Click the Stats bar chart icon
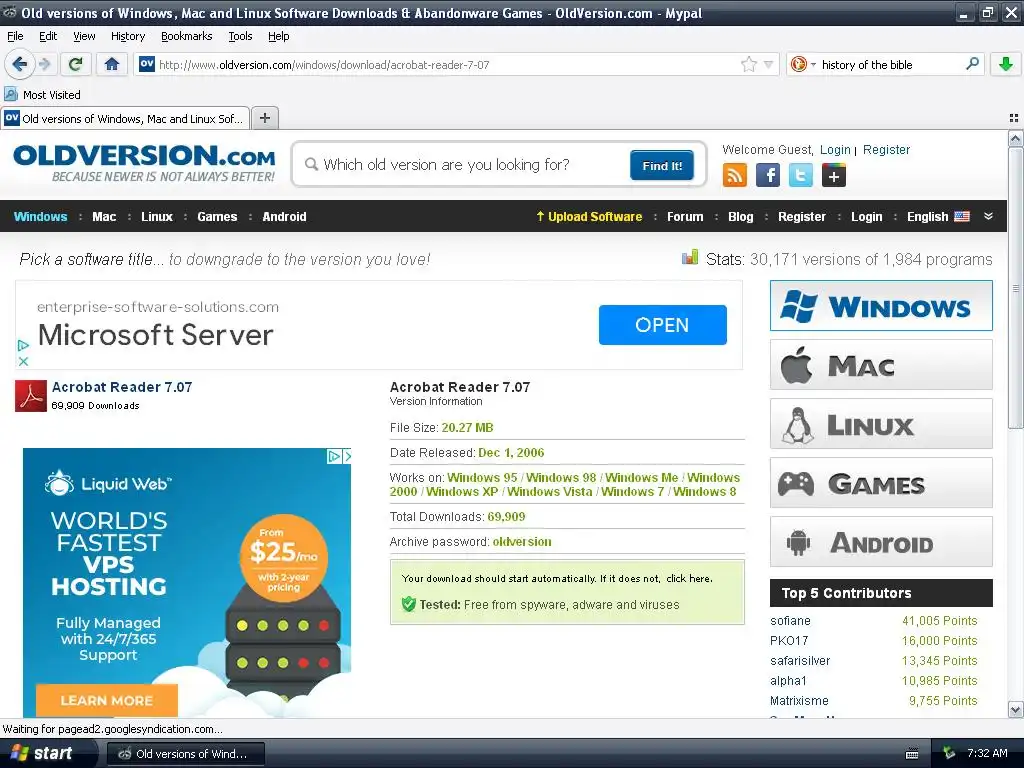Viewport: 1024px width, 768px height. pyautogui.click(x=690, y=257)
